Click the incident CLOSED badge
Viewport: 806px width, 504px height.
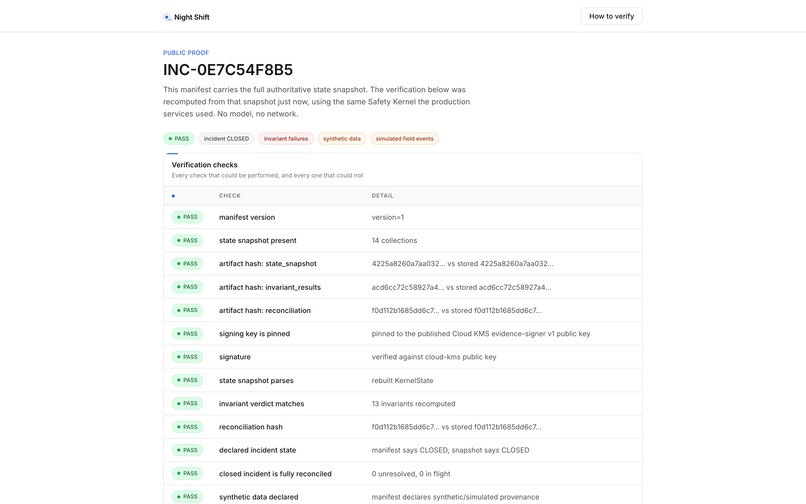pos(226,138)
